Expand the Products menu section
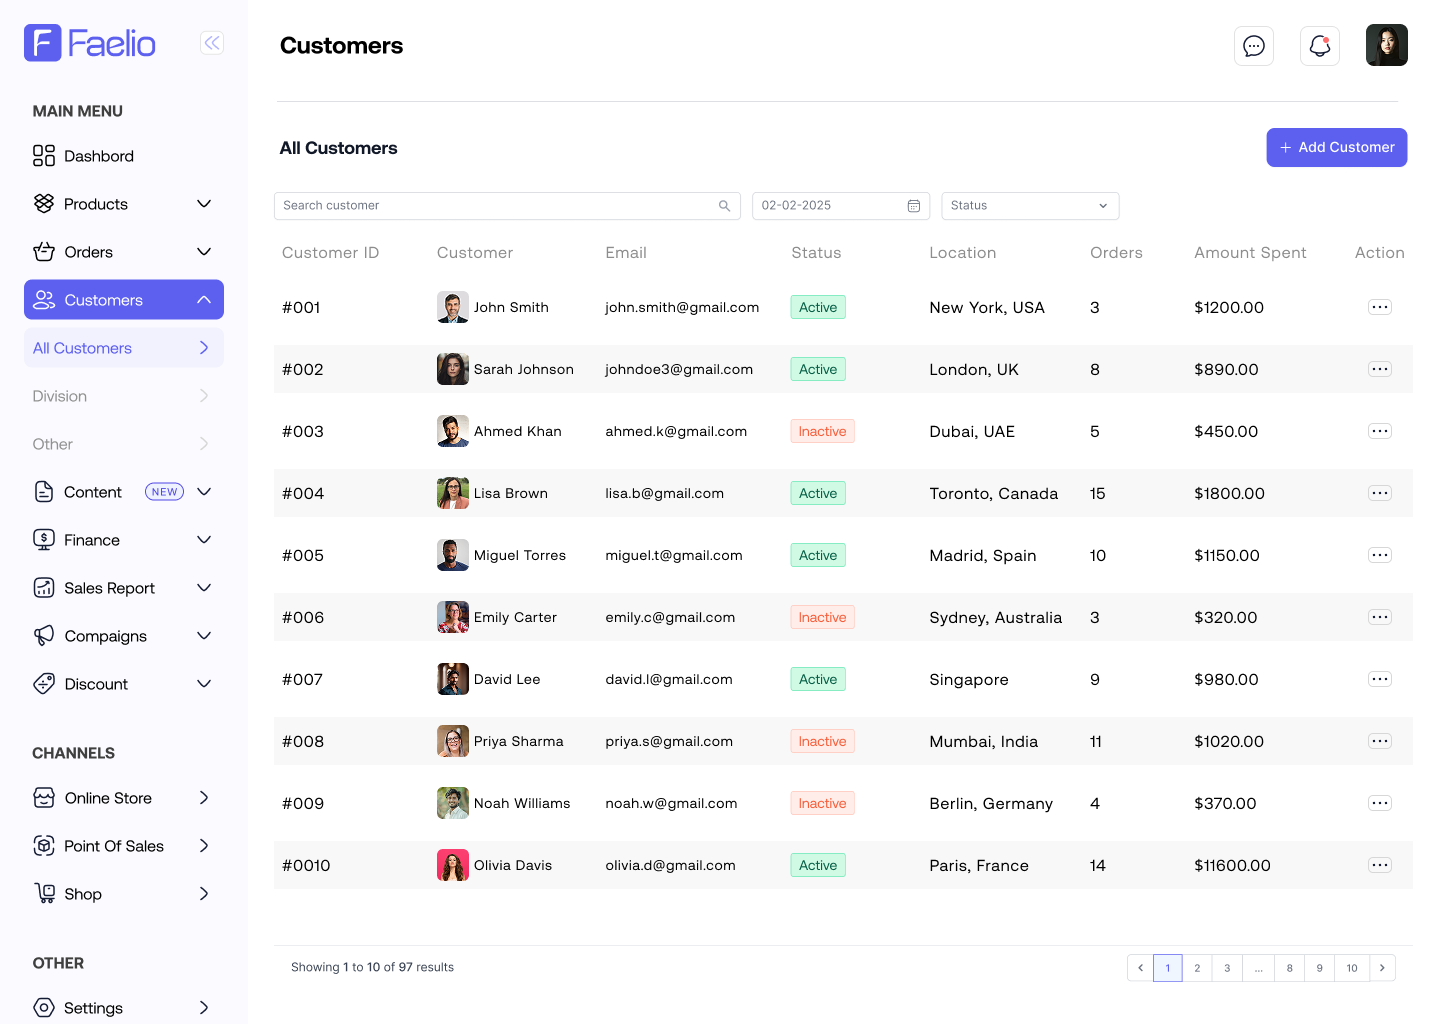 point(204,204)
